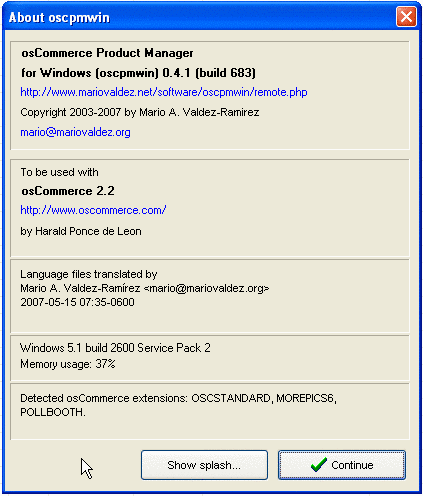
Task: Click the osCommerce 2.2 bold label
Action: click(68, 191)
